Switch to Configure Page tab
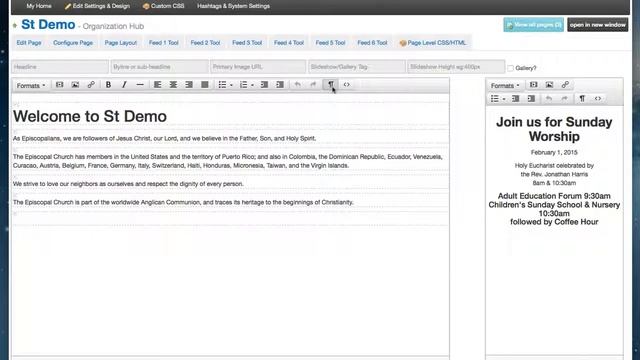Screen dimensions: 640x360 coord(73,43)
